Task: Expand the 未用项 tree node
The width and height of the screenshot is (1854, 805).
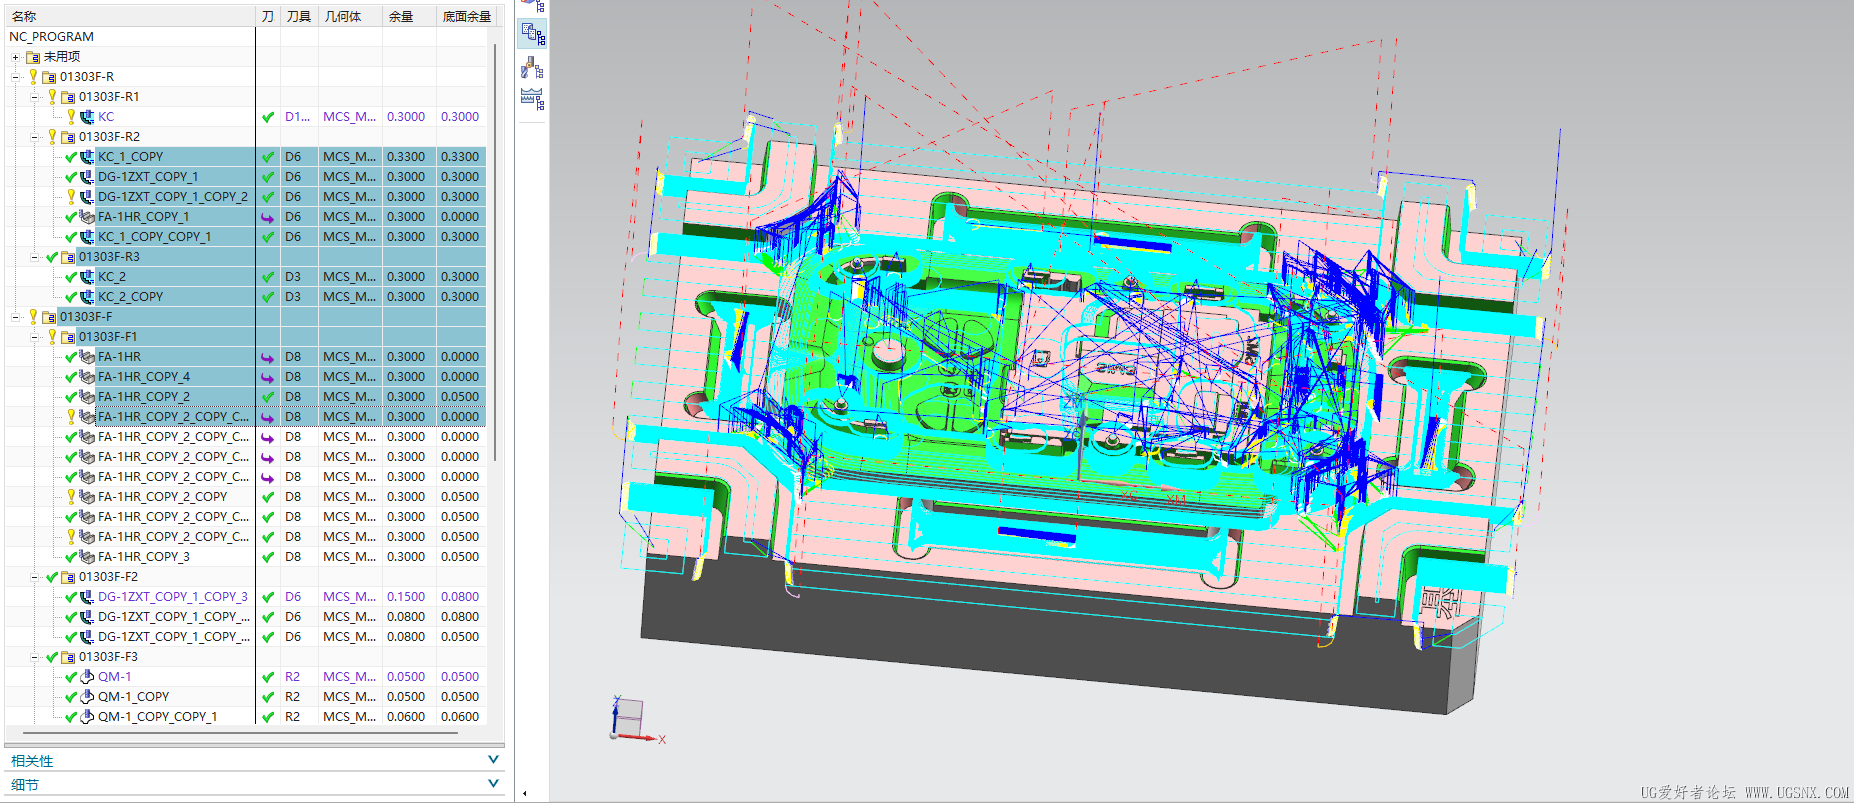Action: pos(15,57)
